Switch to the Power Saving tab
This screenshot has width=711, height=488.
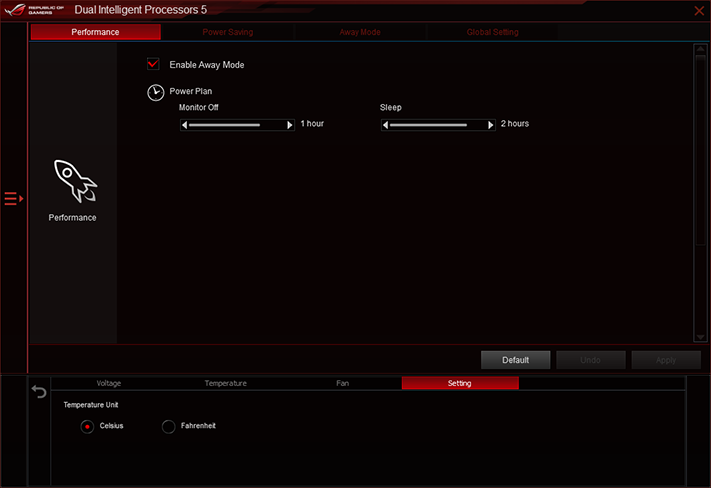[x=228, y=32]
